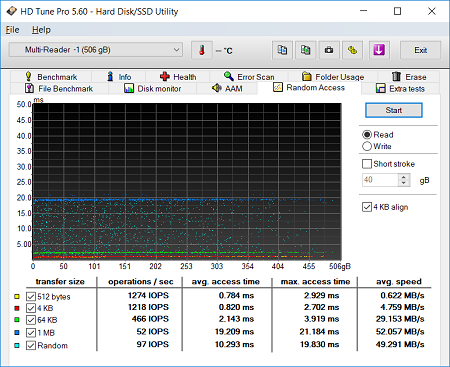Click the short stroke gB value field

pyautogui.click(x=380, y=180)
